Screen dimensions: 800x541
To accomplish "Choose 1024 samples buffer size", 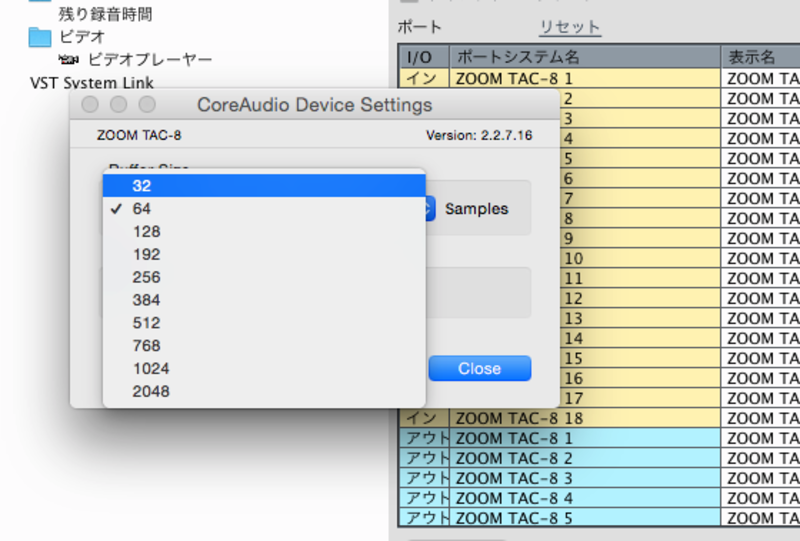I will [x=264, y=368].
